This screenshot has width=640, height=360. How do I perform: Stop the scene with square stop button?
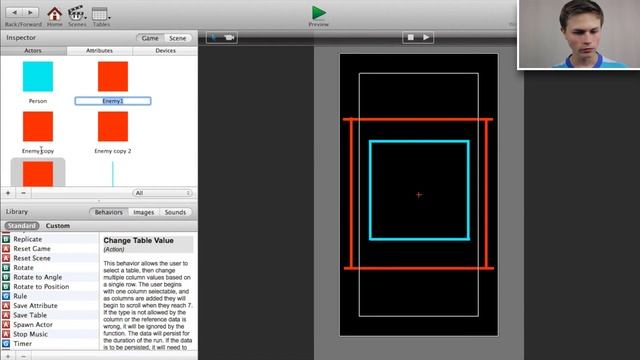[x=411, y=37]
